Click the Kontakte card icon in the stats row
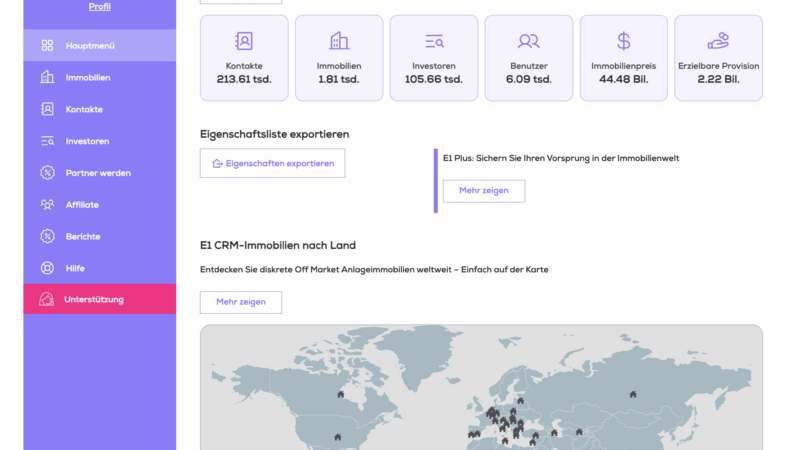The width and height of the screenshot is (800, 450). [244, 41]
